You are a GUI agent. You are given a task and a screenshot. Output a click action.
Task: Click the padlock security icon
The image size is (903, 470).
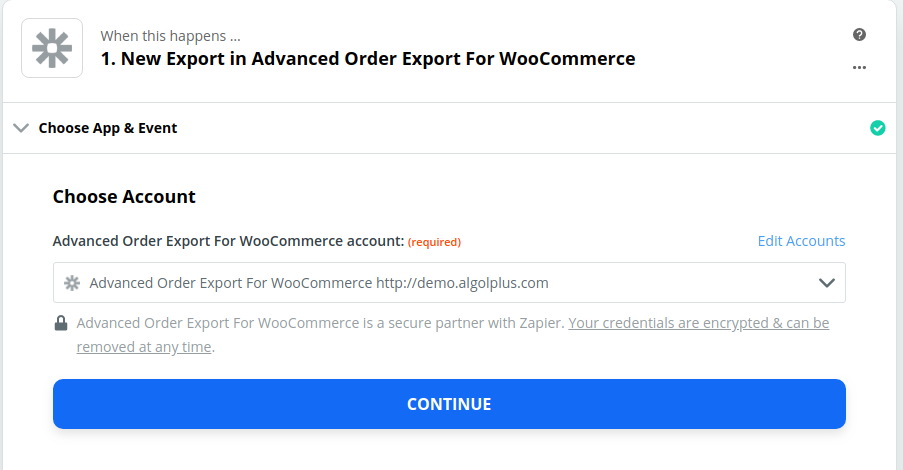tap(60, 323)
